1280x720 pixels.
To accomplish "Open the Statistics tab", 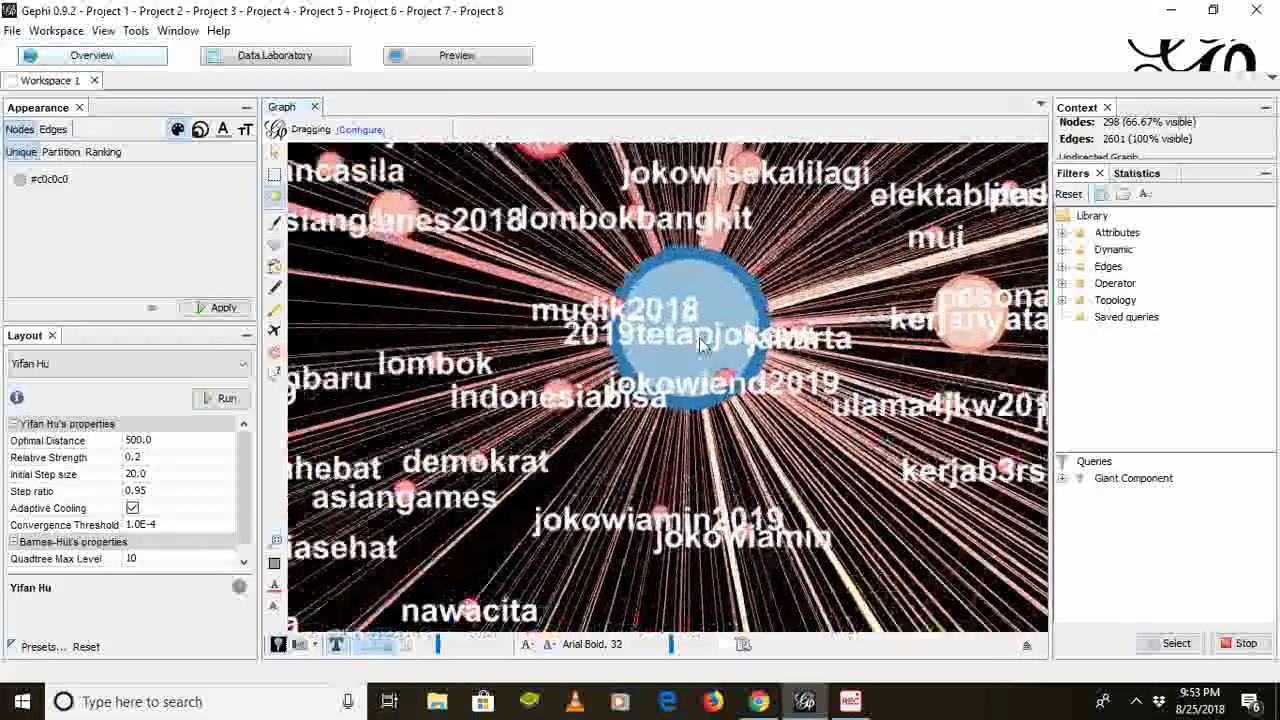I will pyautogui.click(x=1137, y=174).
